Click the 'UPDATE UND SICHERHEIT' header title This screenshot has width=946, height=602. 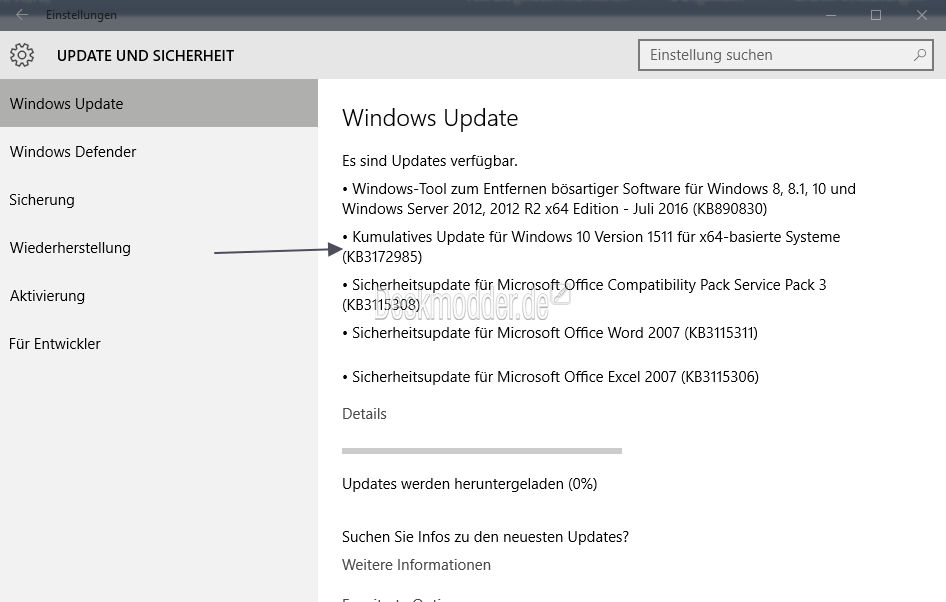(x=145, y=55)
